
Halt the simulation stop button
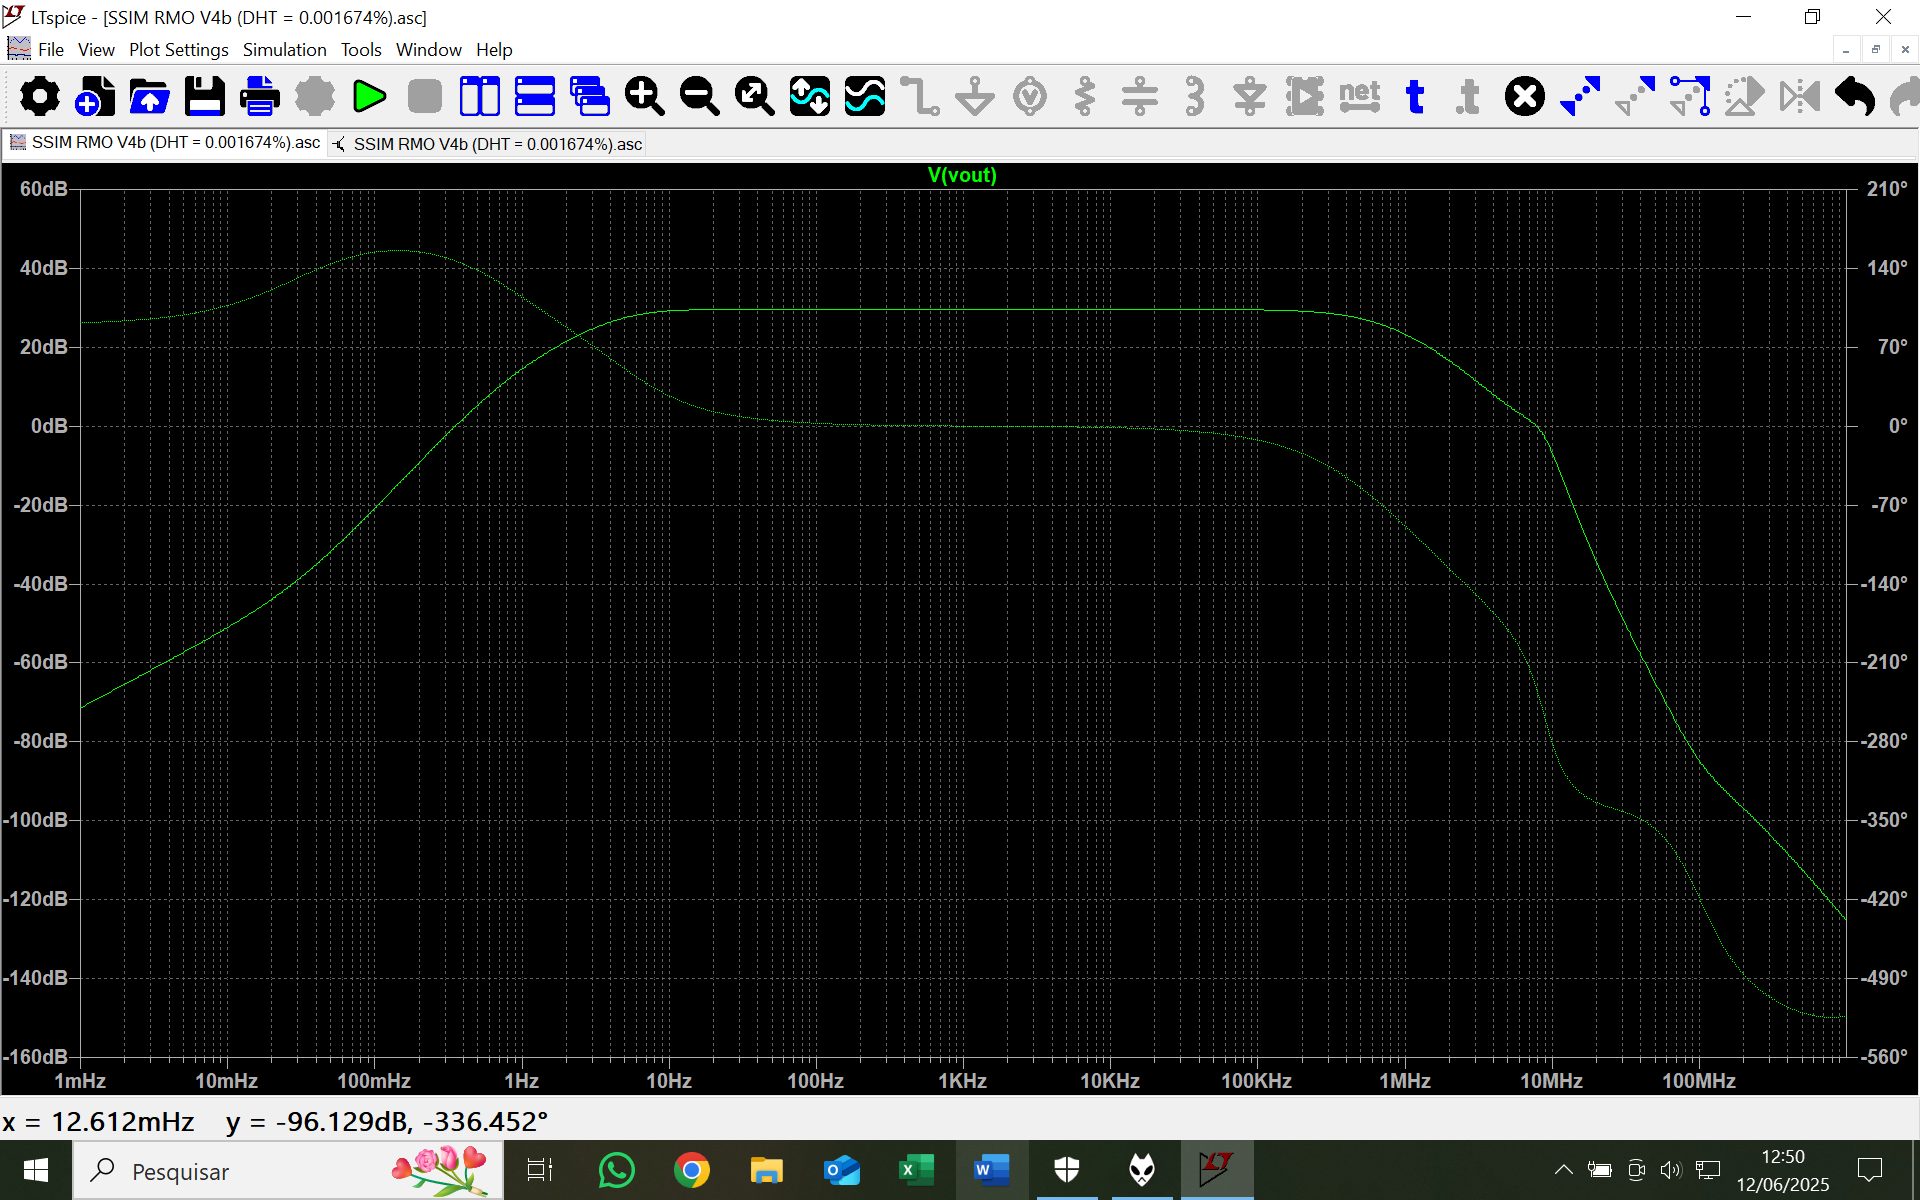click(x=425, y=97)
